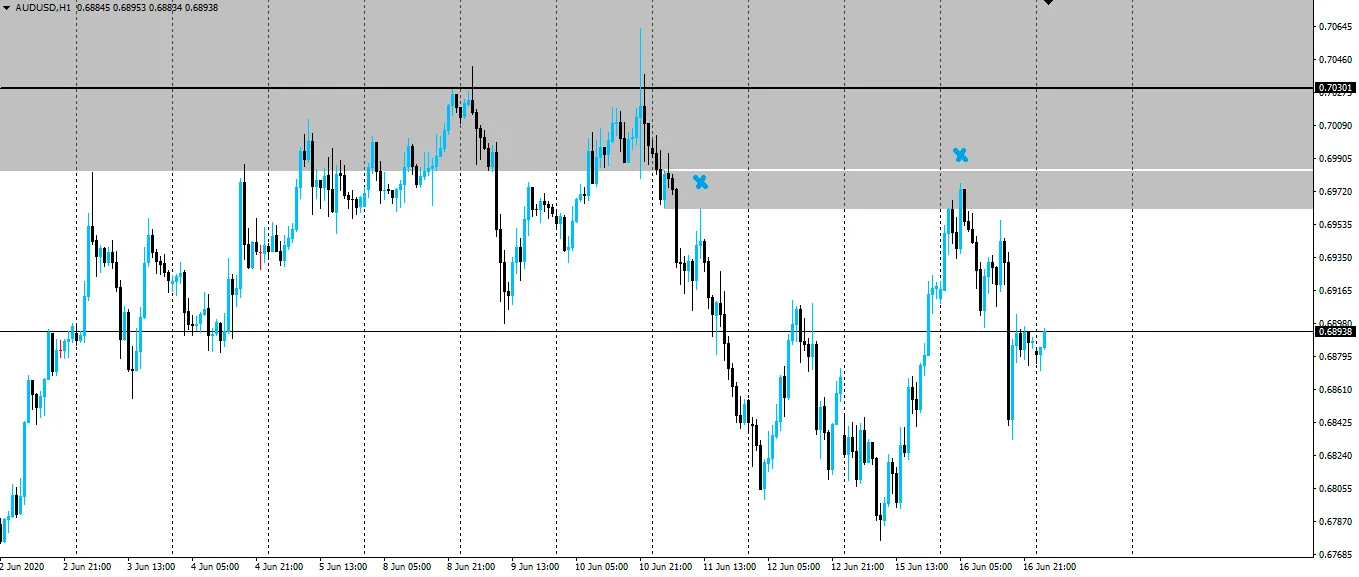Click the 0.69350 price scale label

coord(1336,258)
